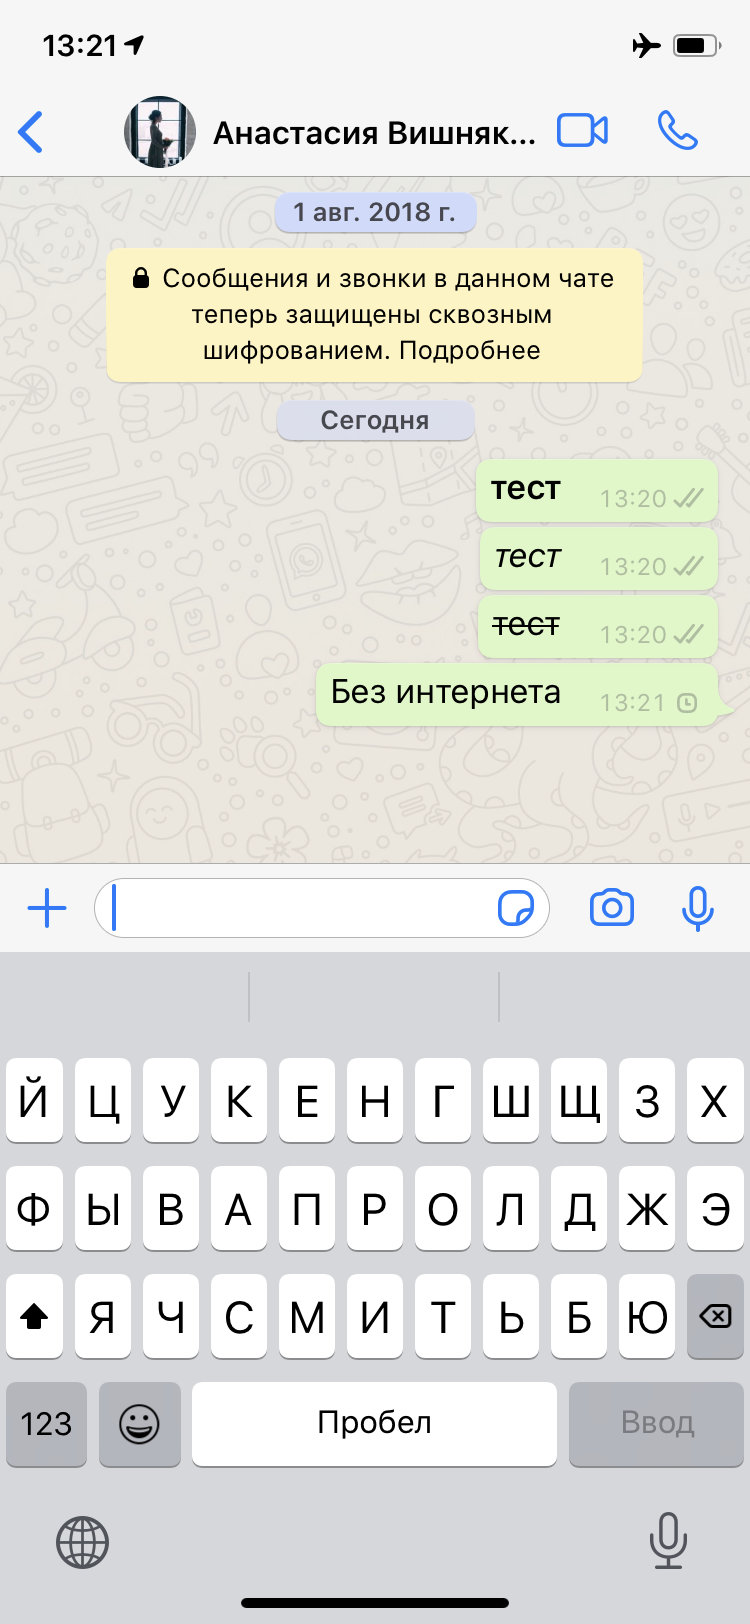Go back using the blue chevron

[x=31, y=132]
